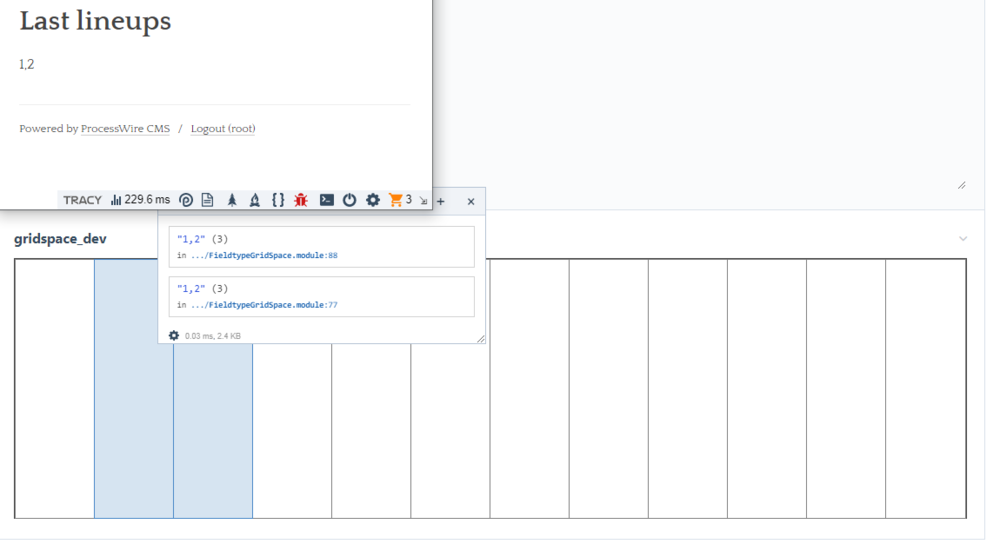This screenshot has height=544, width=1000.
Task: Click the gear icon in dump panel footer
Action: click(x=174, y=336)
